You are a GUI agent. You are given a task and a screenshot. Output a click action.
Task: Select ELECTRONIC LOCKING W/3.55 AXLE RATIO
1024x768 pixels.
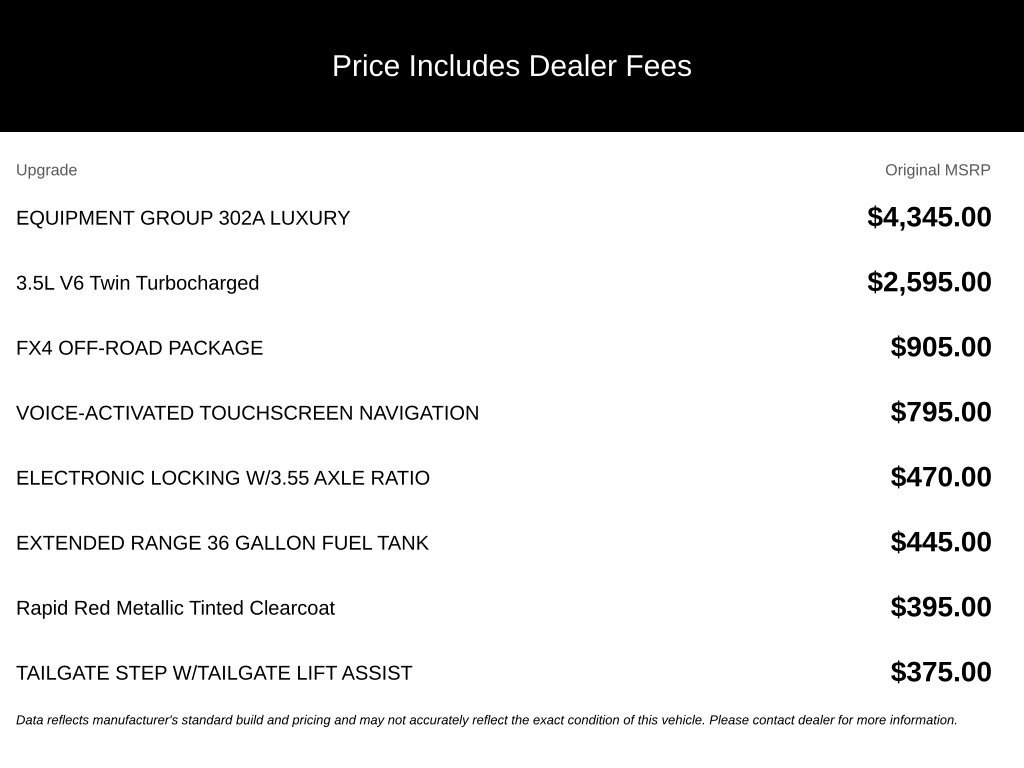pos(223,478)
